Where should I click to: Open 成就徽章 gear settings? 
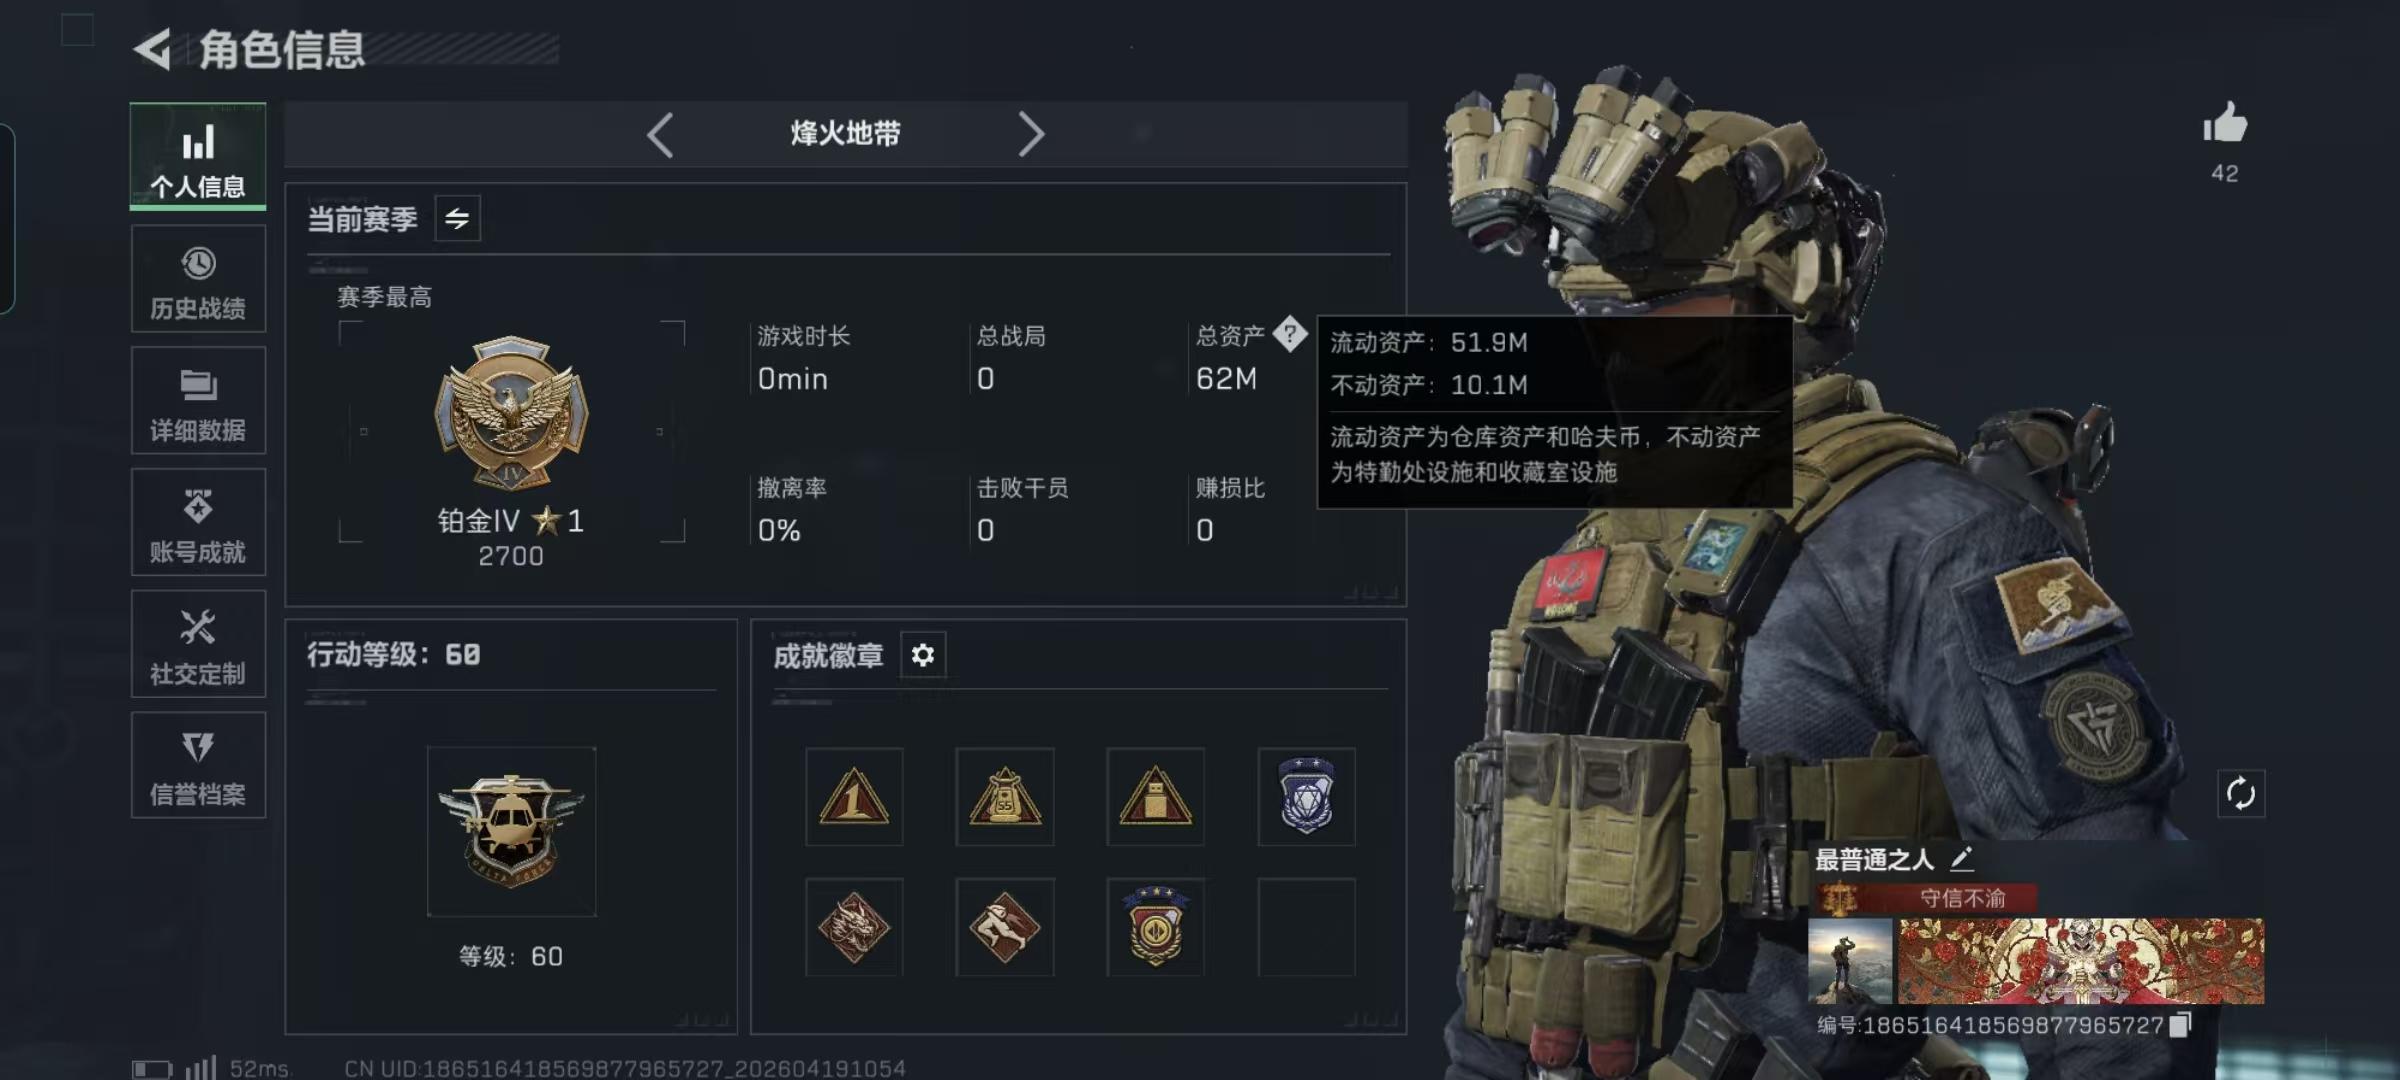[923, 655]
